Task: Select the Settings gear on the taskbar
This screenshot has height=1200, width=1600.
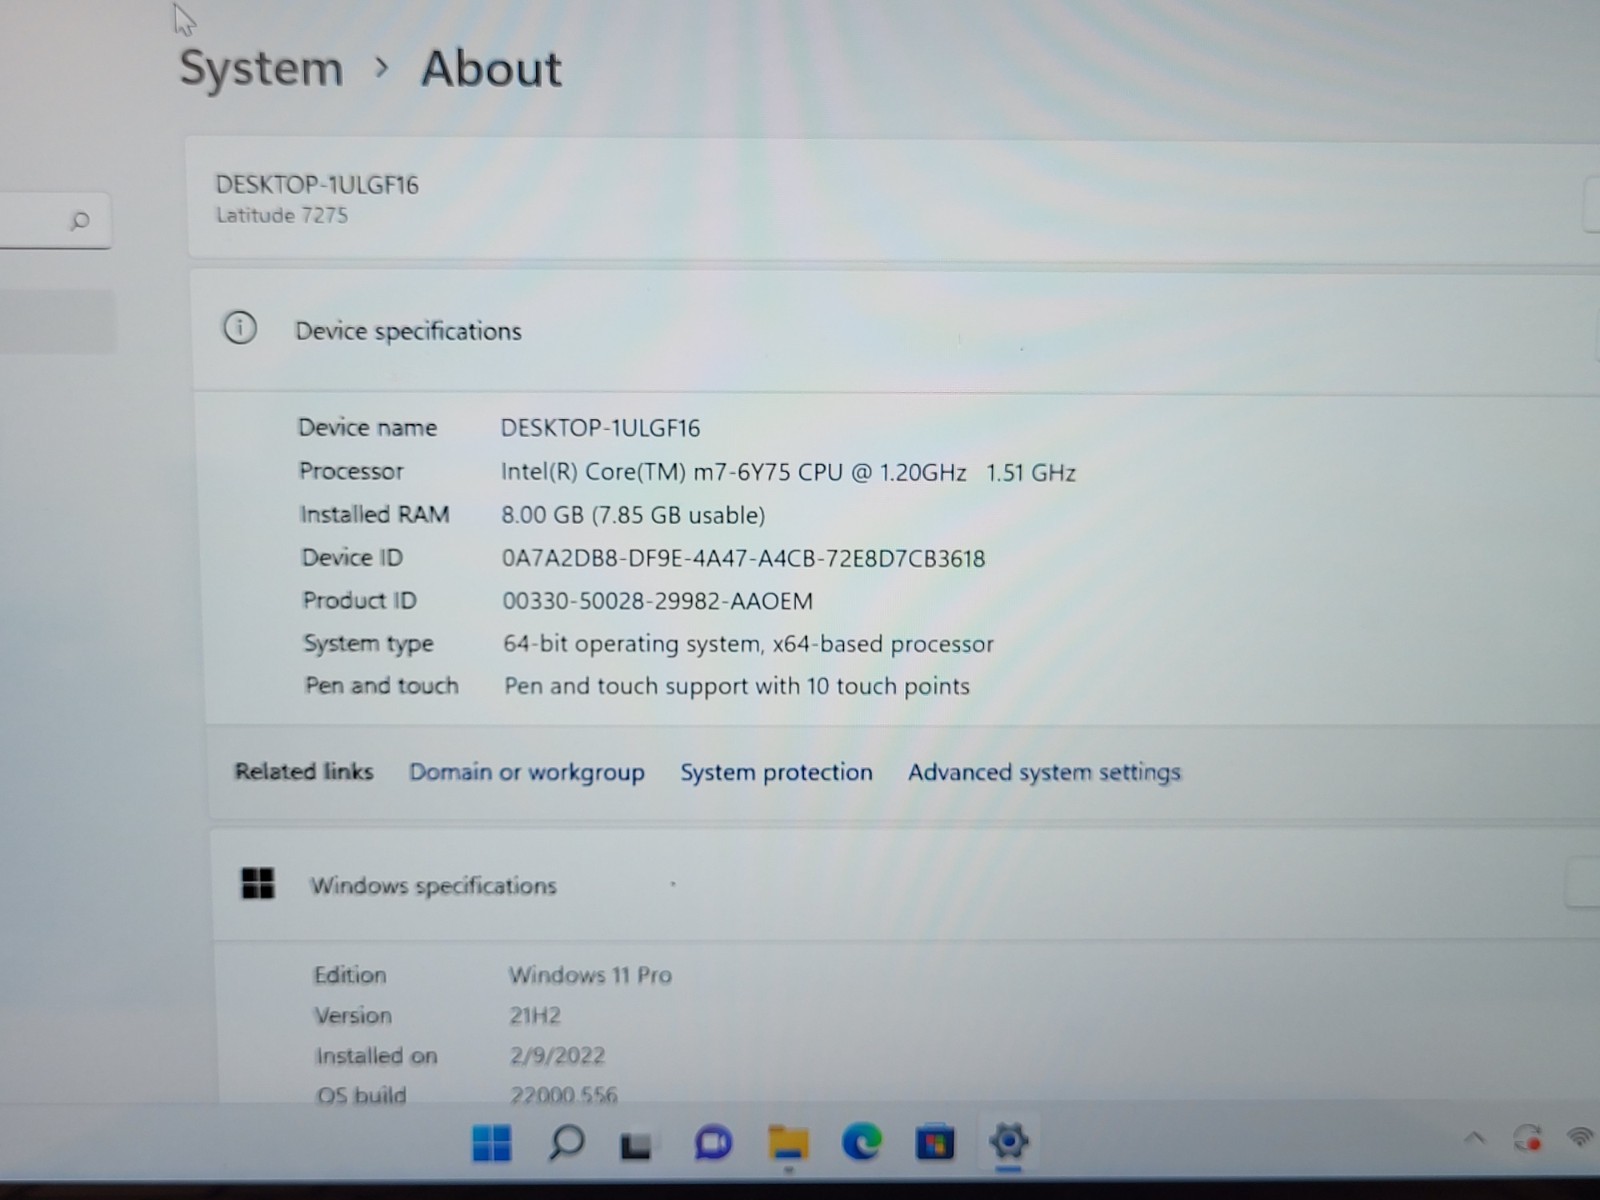Action: 1008,1141
